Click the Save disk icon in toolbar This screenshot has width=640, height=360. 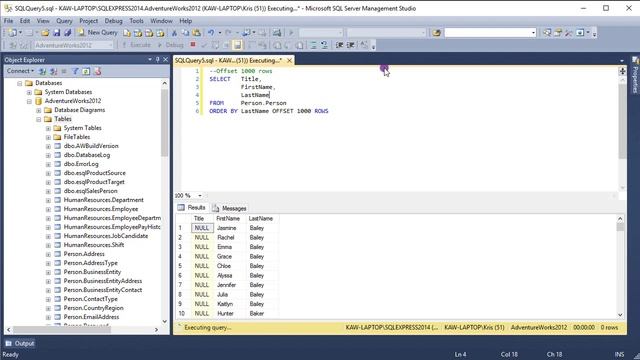point(57,33)
